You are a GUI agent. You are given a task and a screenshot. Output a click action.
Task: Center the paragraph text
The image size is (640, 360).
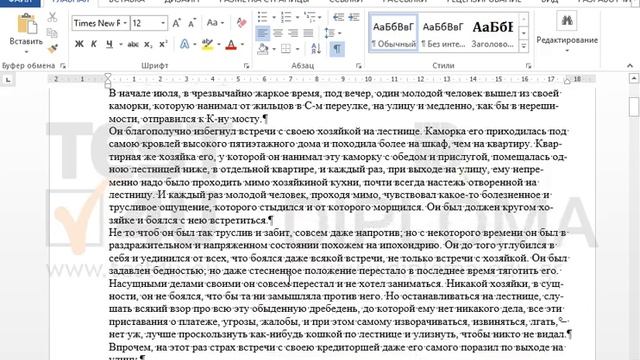(278, 33)
